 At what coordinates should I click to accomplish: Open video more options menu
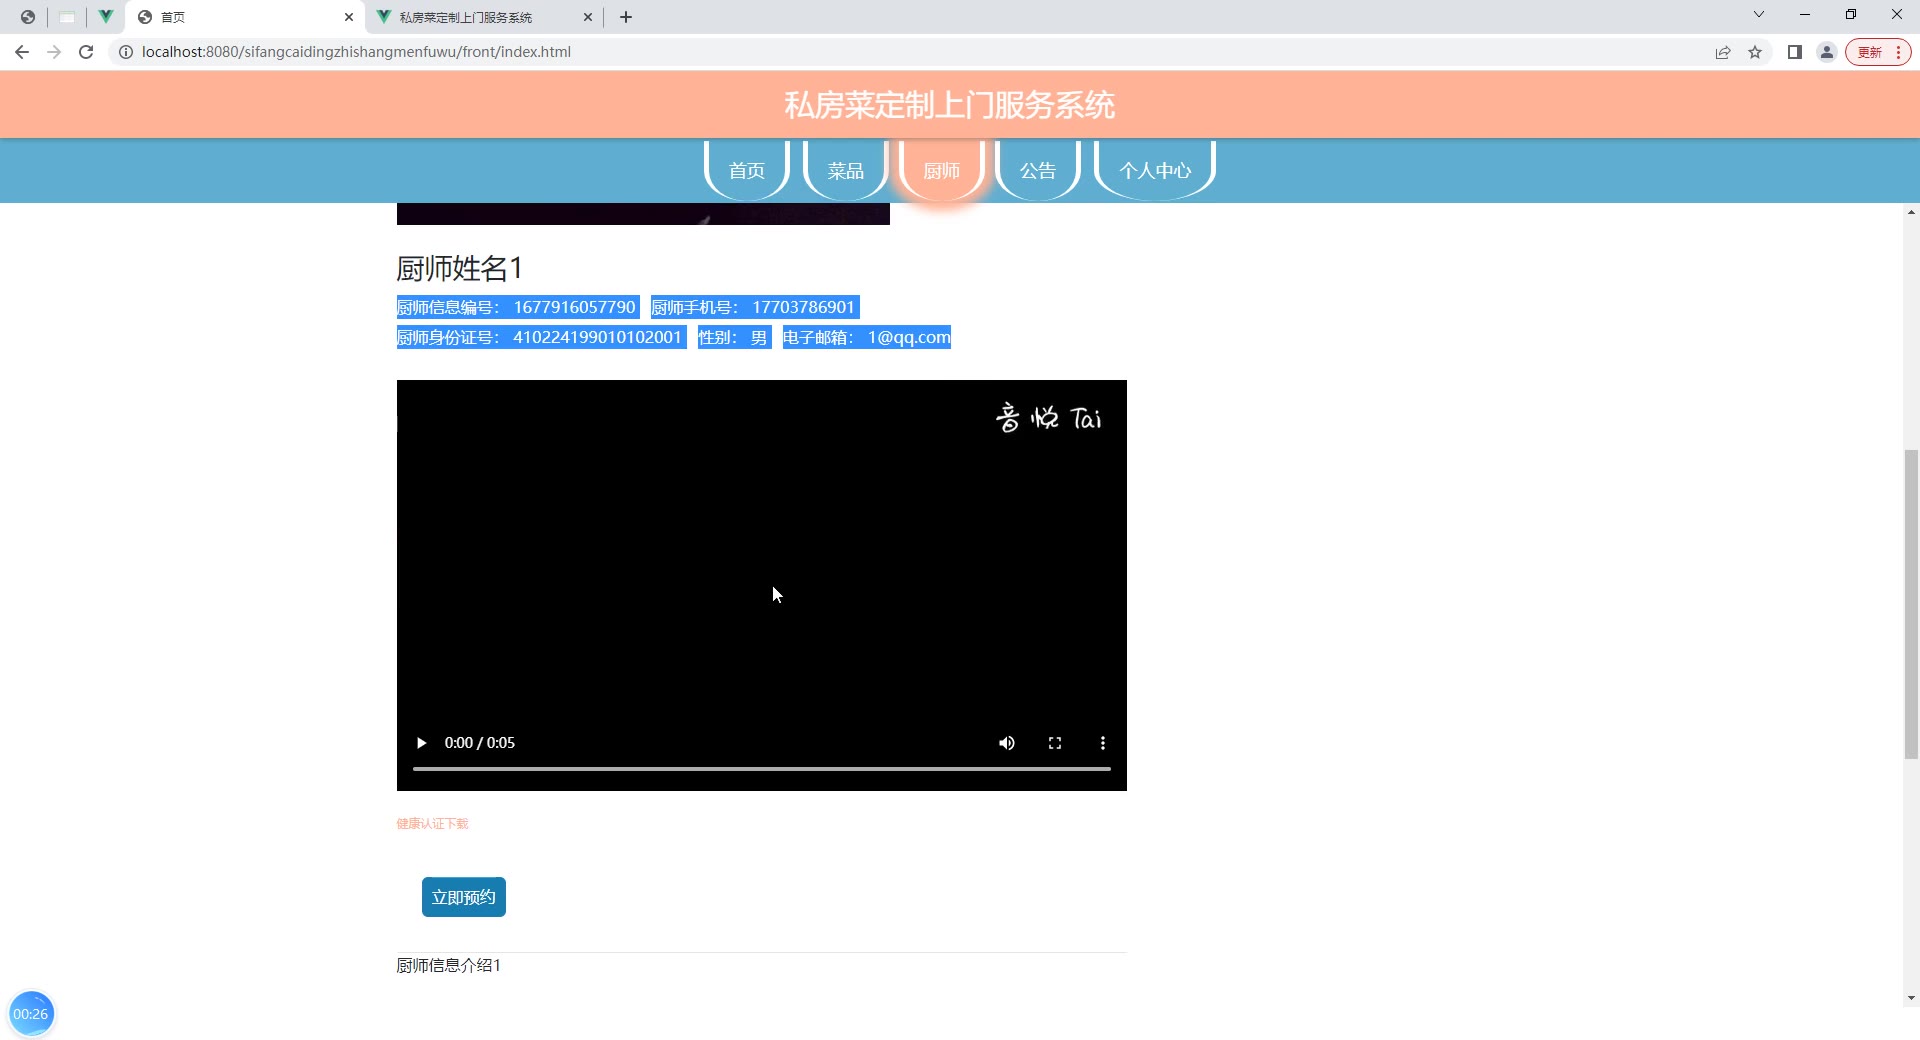[x=1103, y=743]
